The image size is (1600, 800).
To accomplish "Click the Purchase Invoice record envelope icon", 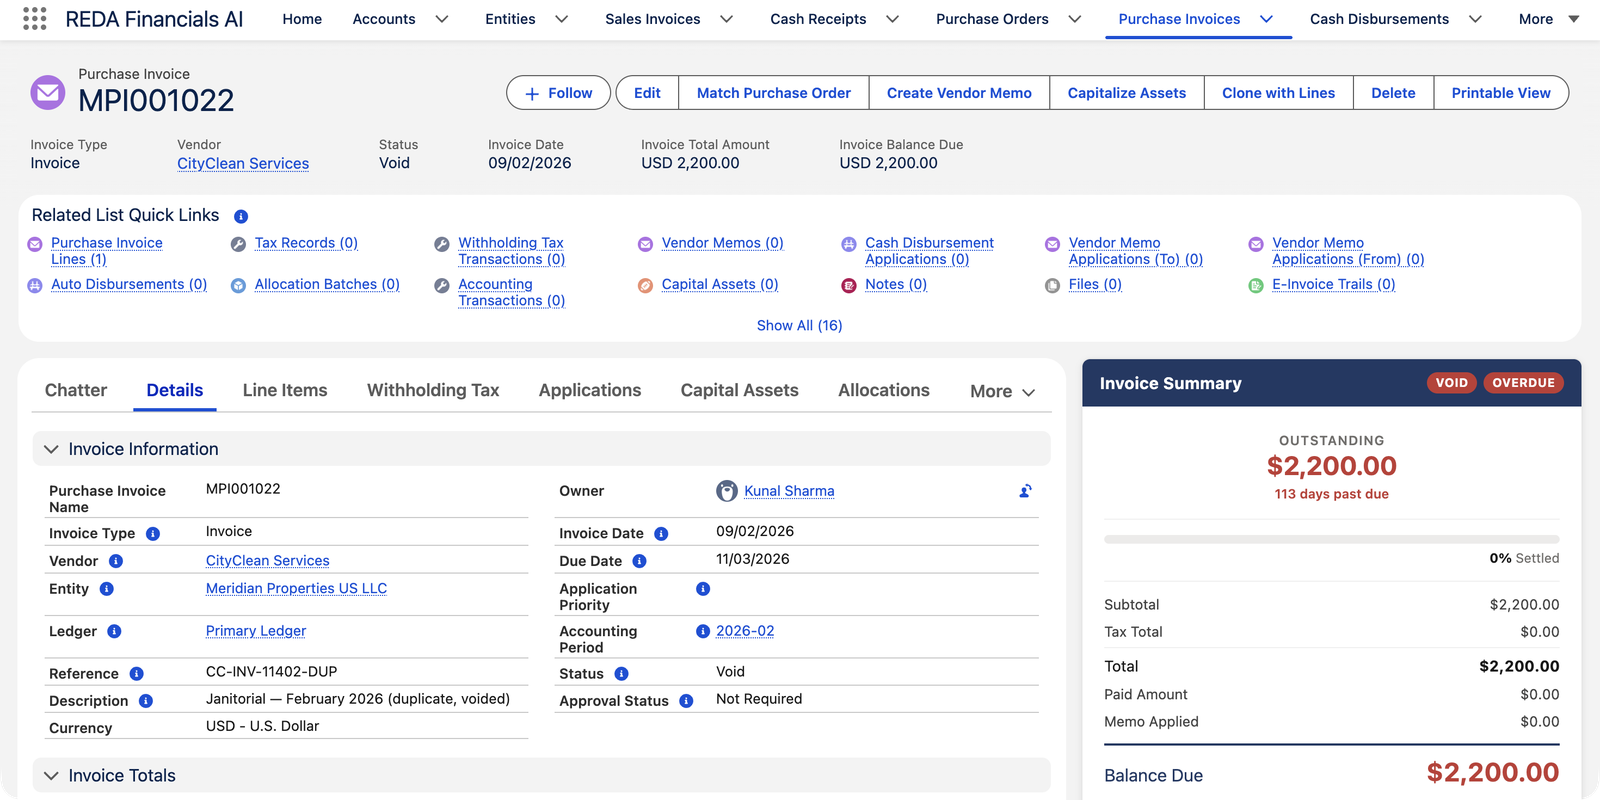I will pyautogui.click(x=48, y=93).
